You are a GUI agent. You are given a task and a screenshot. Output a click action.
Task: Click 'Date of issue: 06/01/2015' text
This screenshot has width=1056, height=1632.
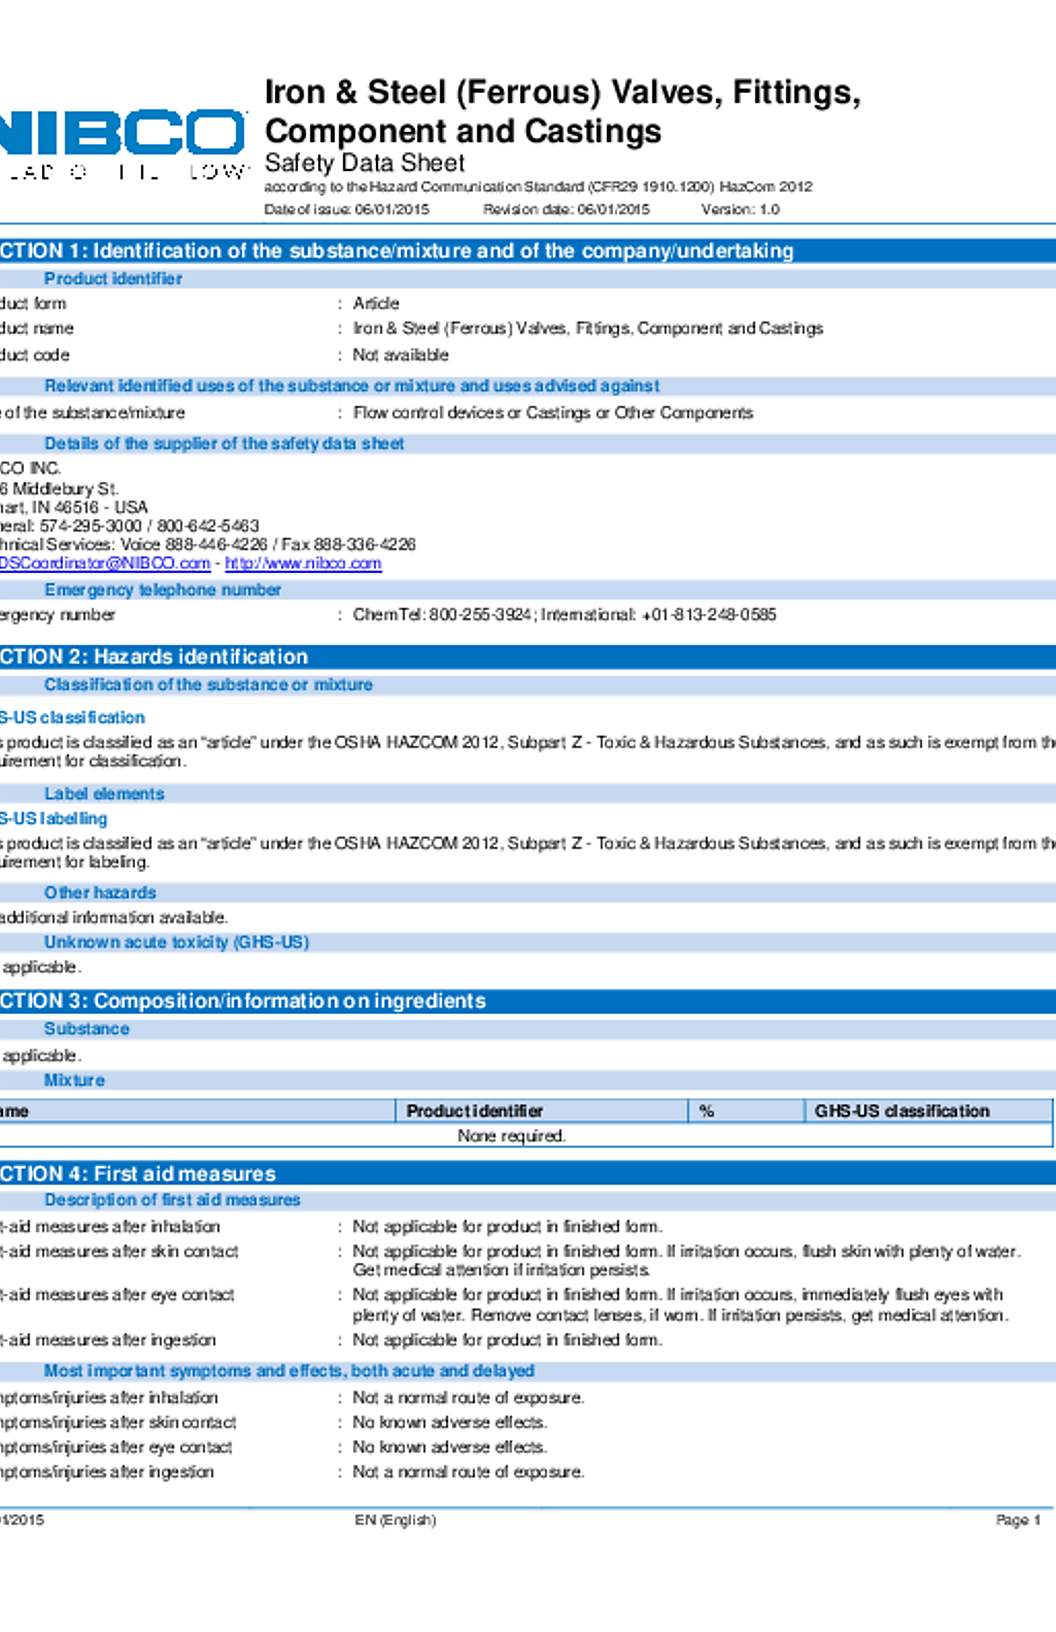[x=347, y=210]
